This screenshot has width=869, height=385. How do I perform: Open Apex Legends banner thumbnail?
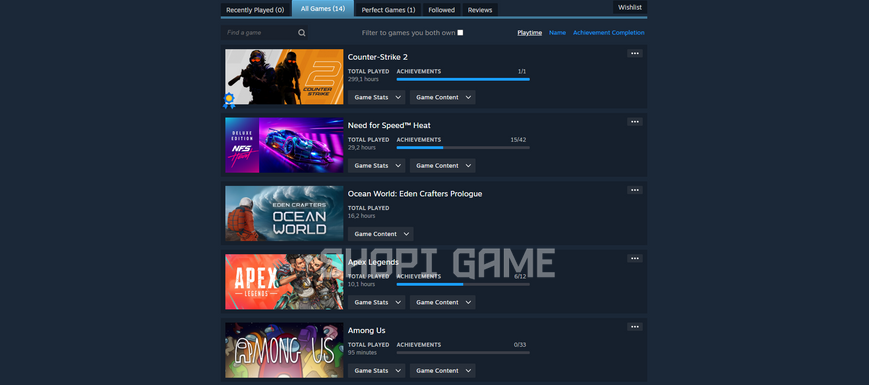[284, 281]
